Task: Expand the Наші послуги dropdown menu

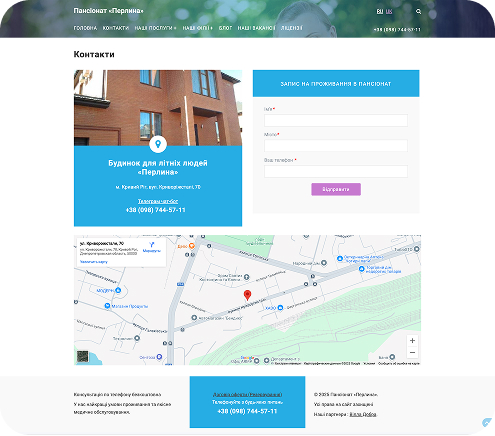Action: 155,28
